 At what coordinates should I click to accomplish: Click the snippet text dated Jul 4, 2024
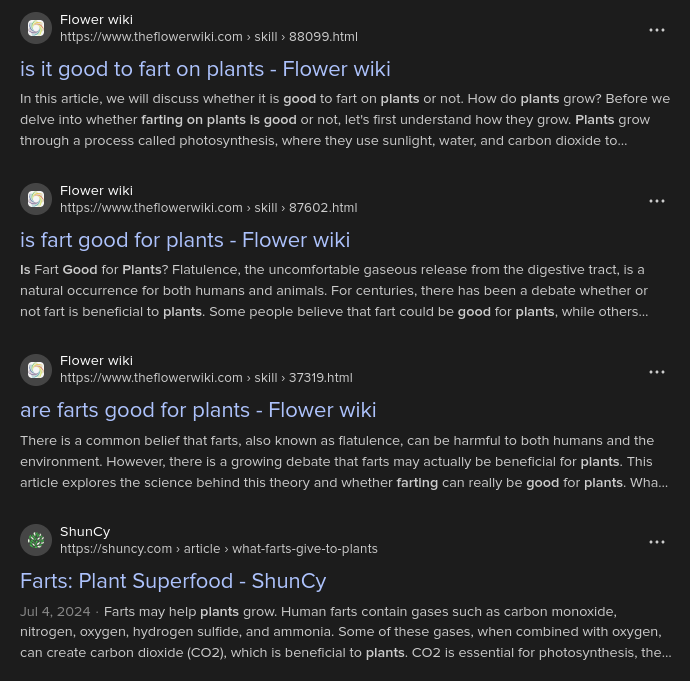[x=345, y=632]
